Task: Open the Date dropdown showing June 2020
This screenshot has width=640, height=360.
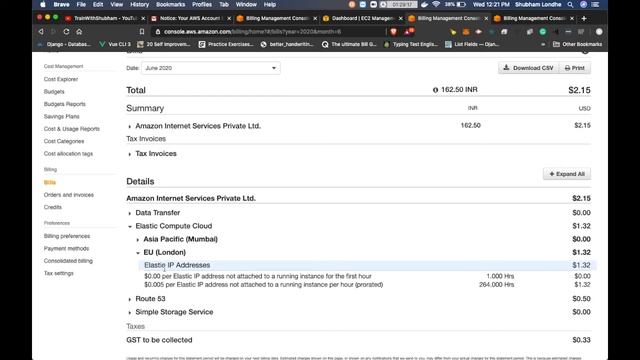Action: click(211, 68)
